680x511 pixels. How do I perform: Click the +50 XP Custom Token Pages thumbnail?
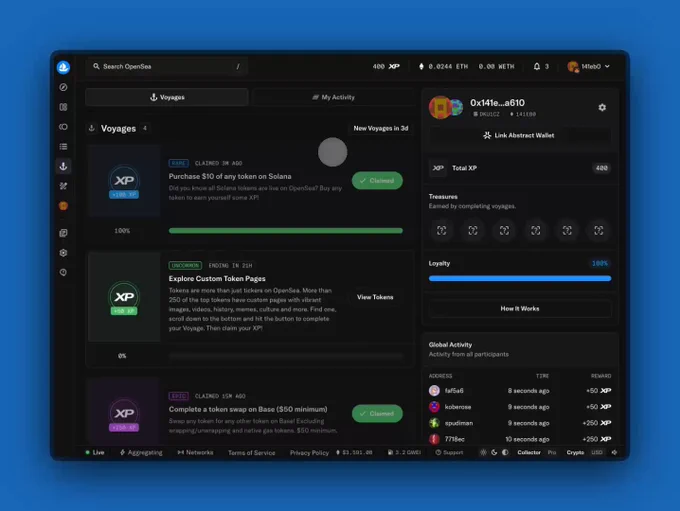point(124,297)
